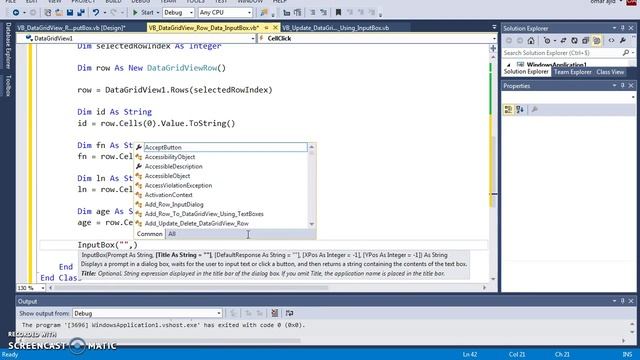Click the Solution Explorer bottom tab
Viewport: 640px width, 360px height.
click(x=526, y=71)
